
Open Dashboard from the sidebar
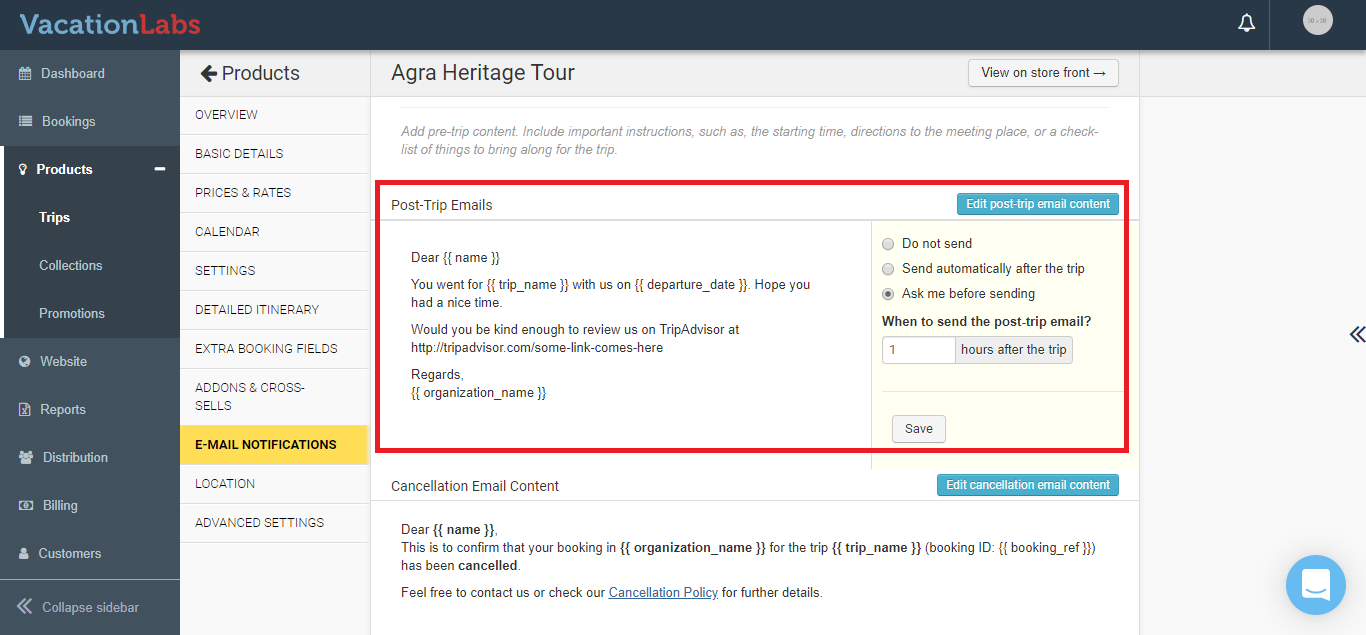click(72, 73)
